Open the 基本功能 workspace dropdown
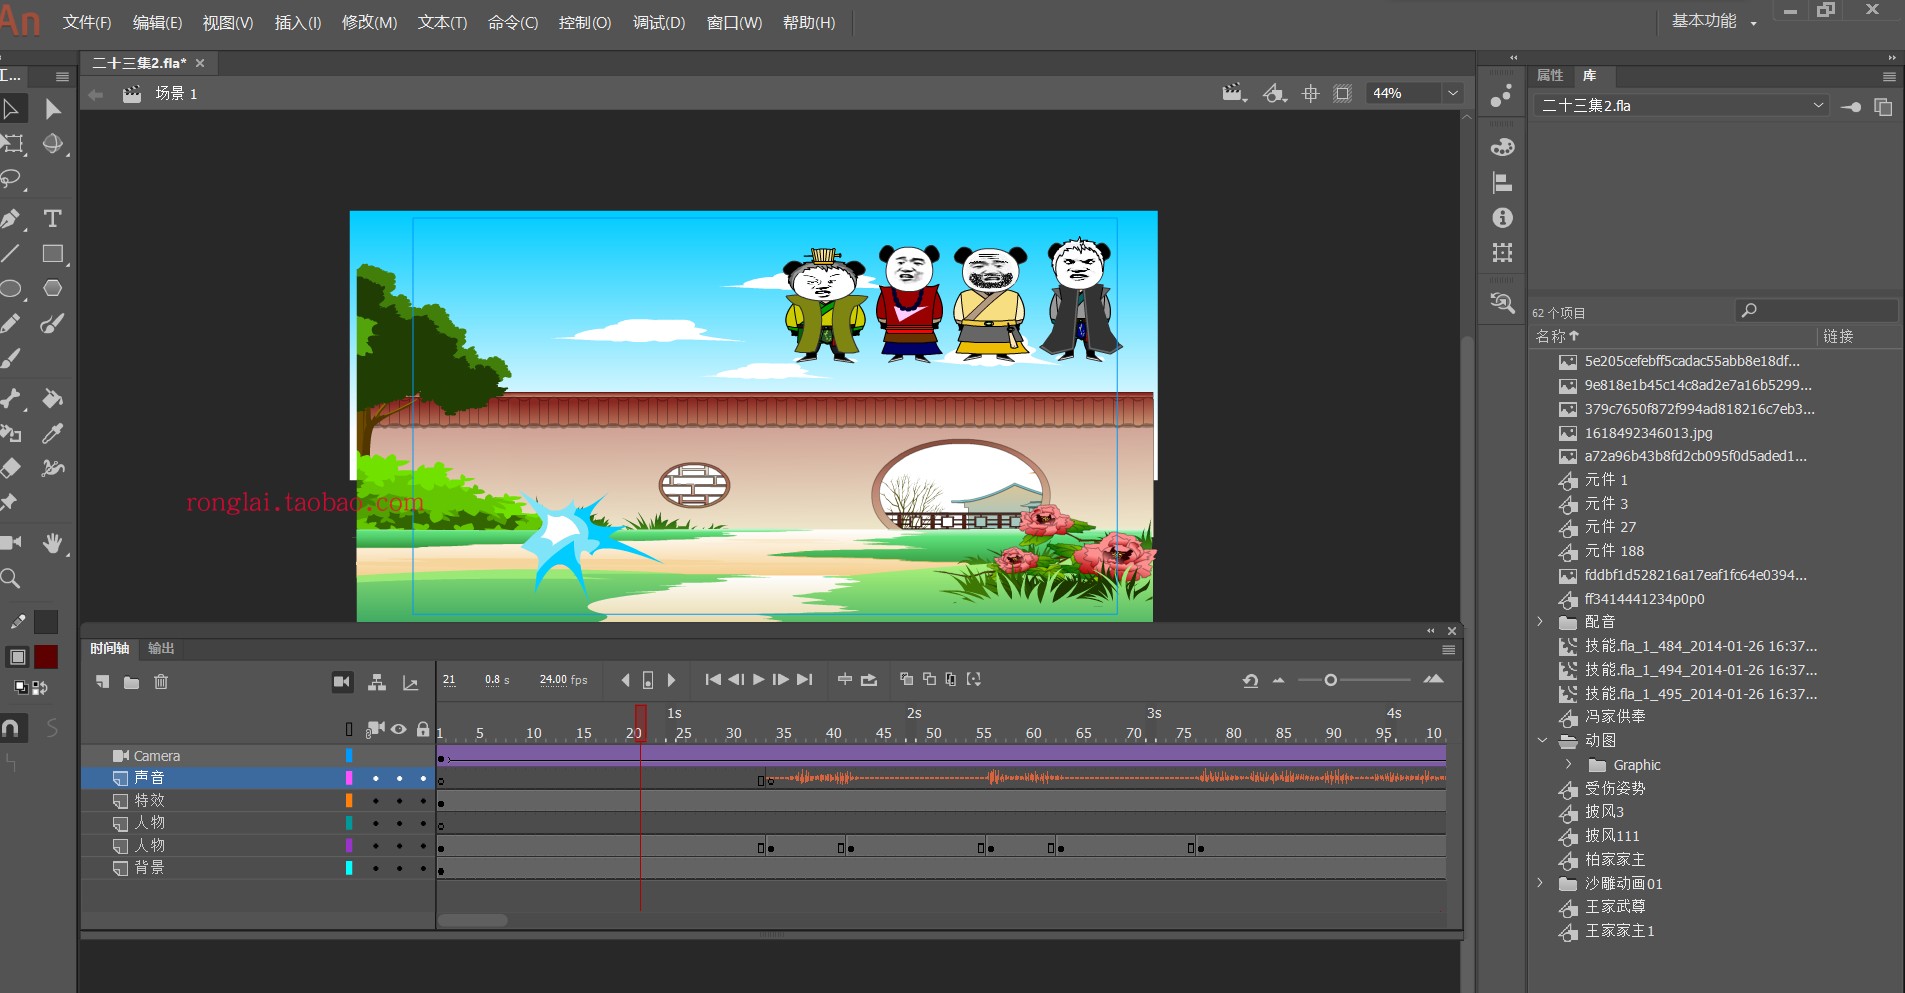The width and height of the screenshot is (1905, 993). 1714,21
